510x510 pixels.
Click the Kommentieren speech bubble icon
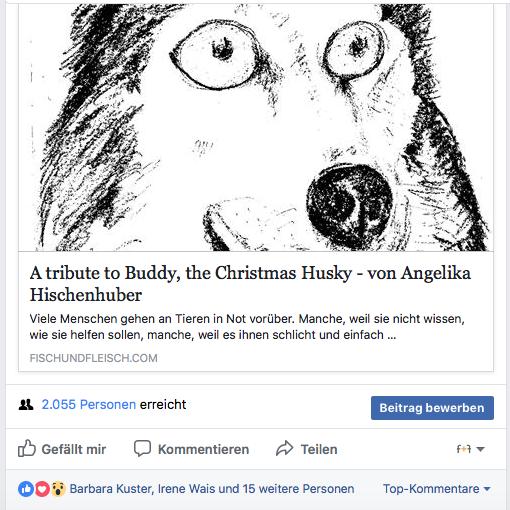tap(142, 448)
